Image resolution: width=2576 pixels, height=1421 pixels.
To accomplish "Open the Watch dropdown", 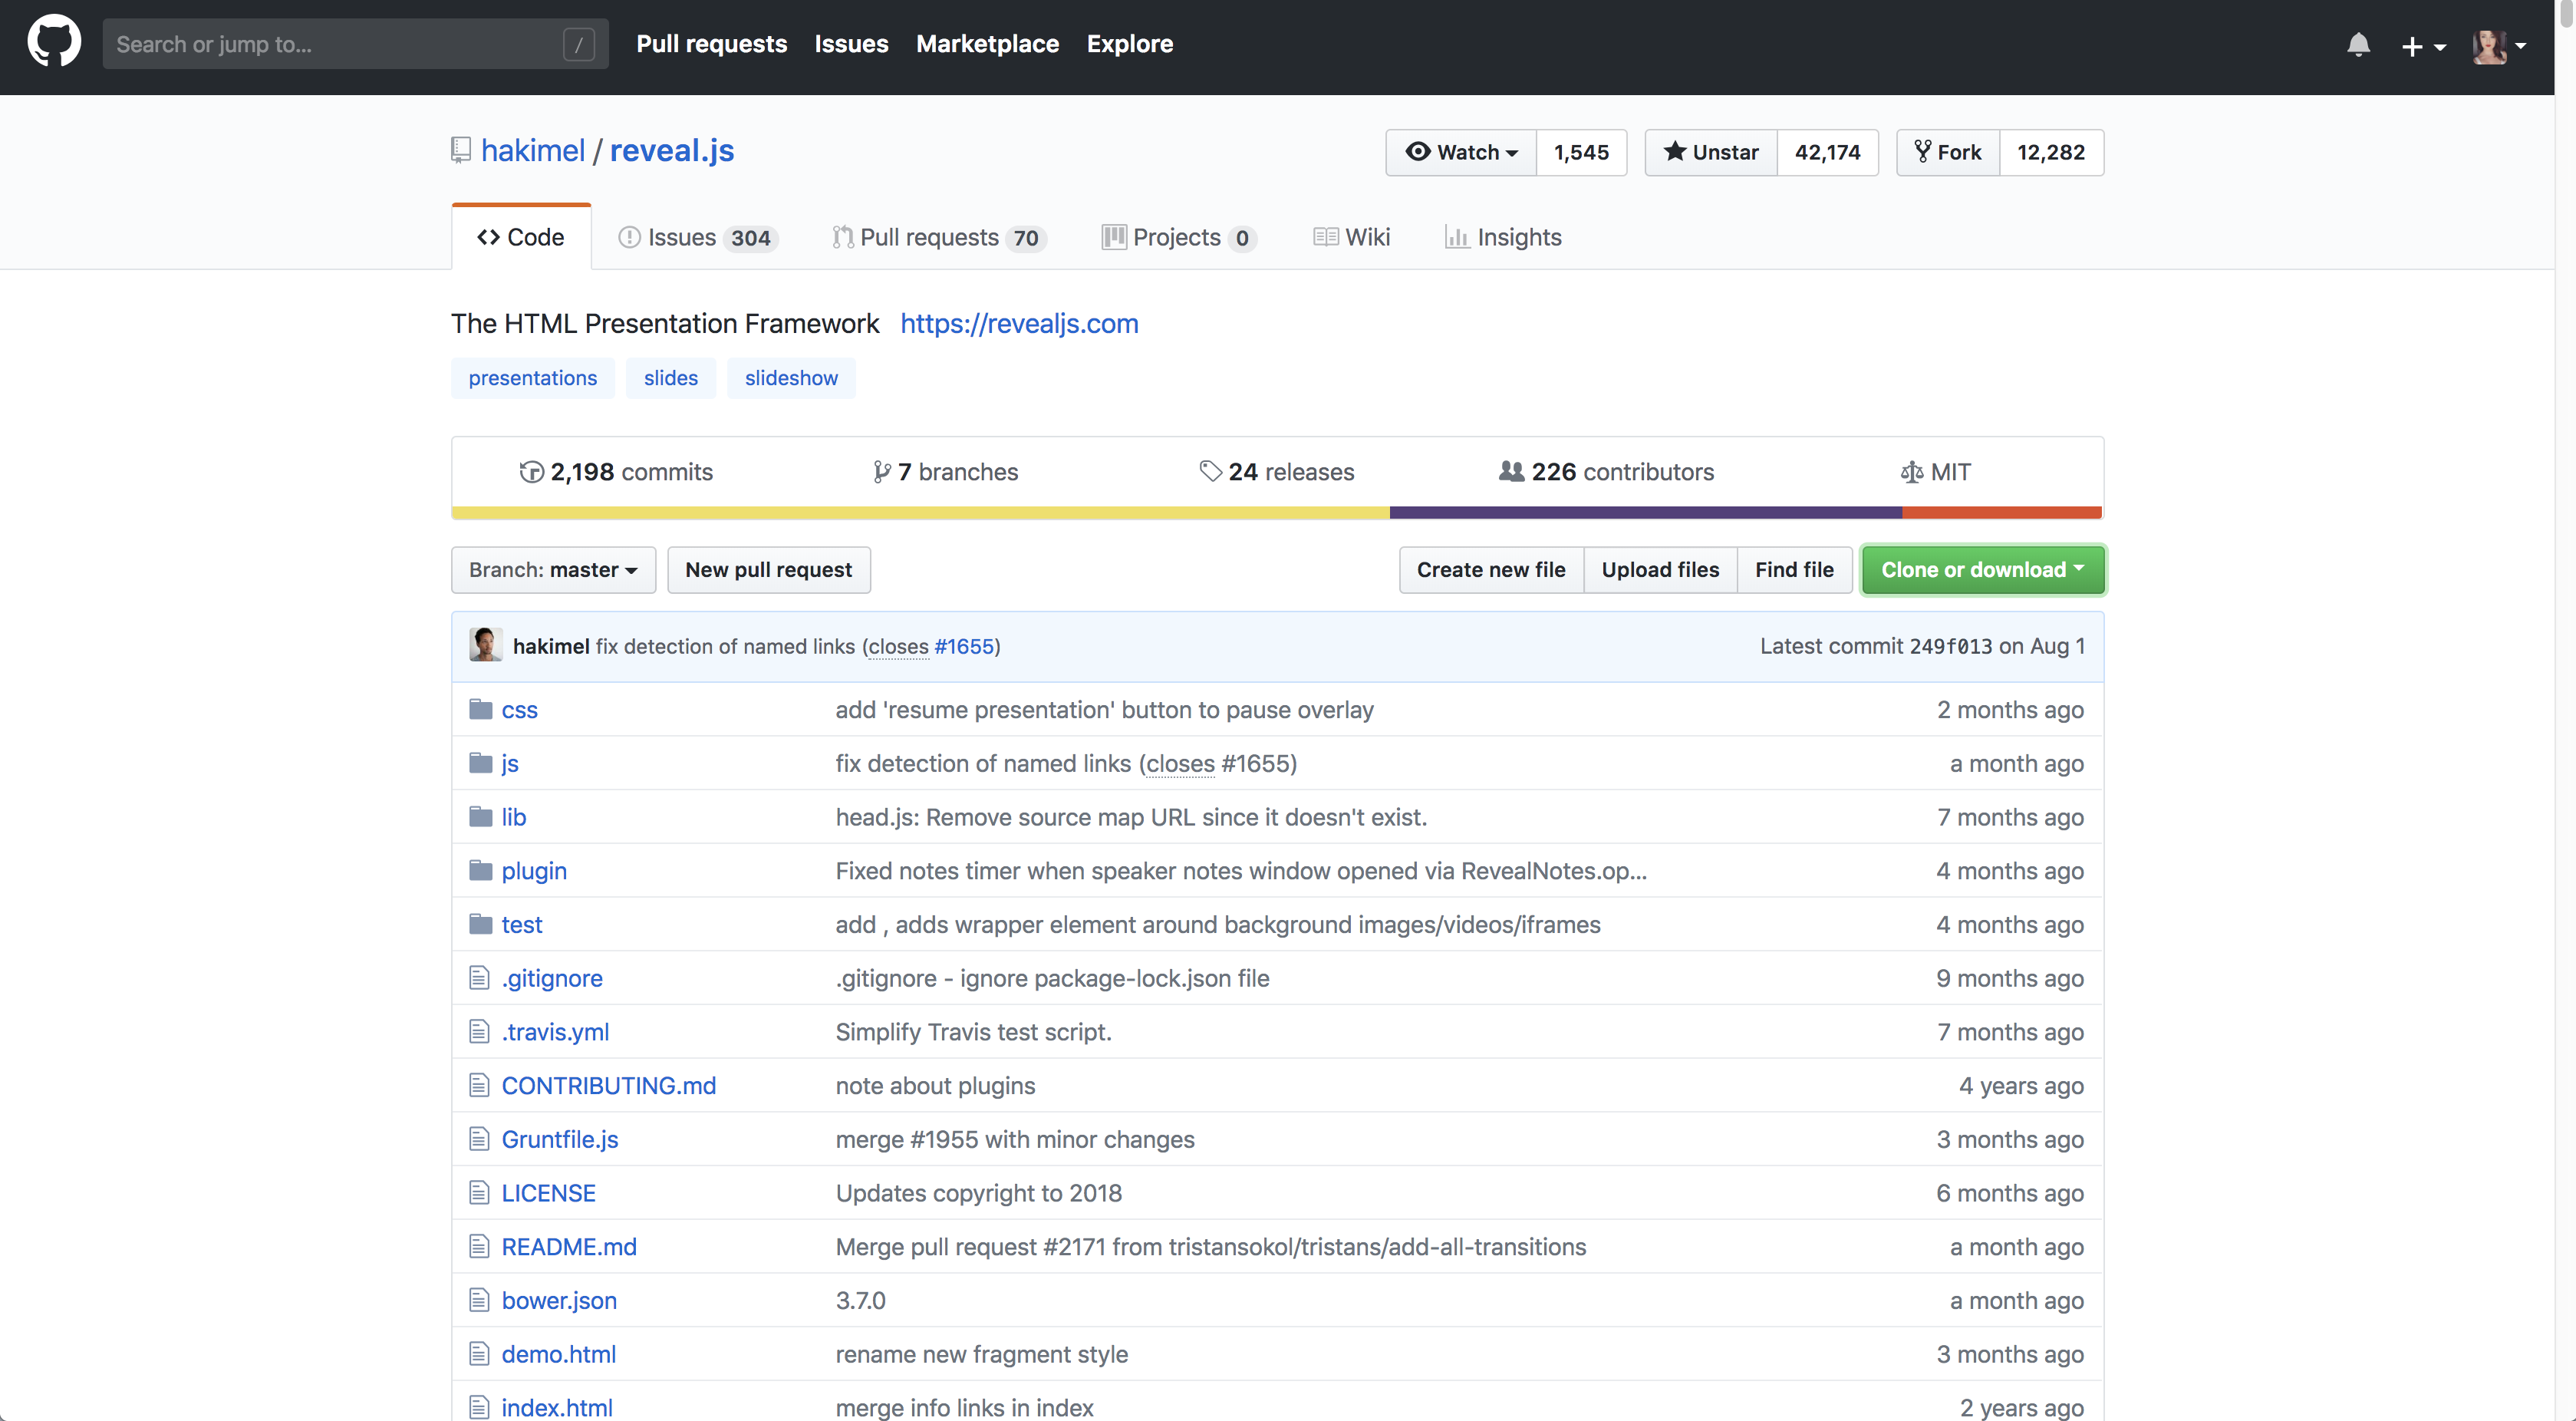I will coord(1461,152).
